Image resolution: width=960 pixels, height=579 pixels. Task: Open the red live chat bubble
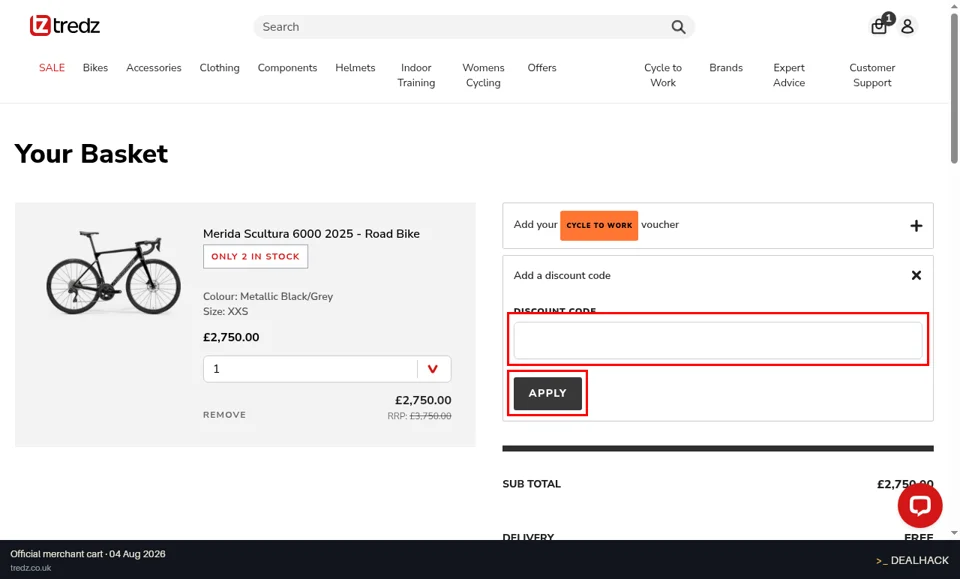[x=920, y=505]
